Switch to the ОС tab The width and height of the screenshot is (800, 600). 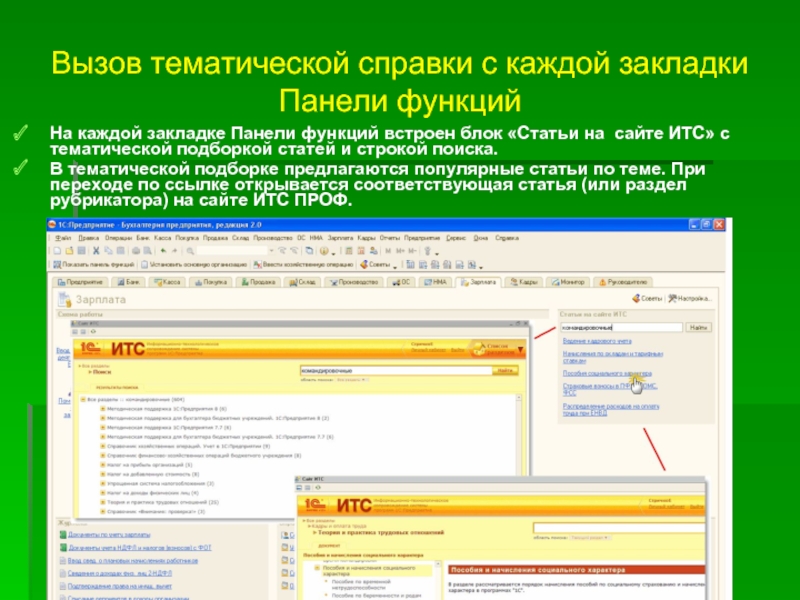click(401, 282)
